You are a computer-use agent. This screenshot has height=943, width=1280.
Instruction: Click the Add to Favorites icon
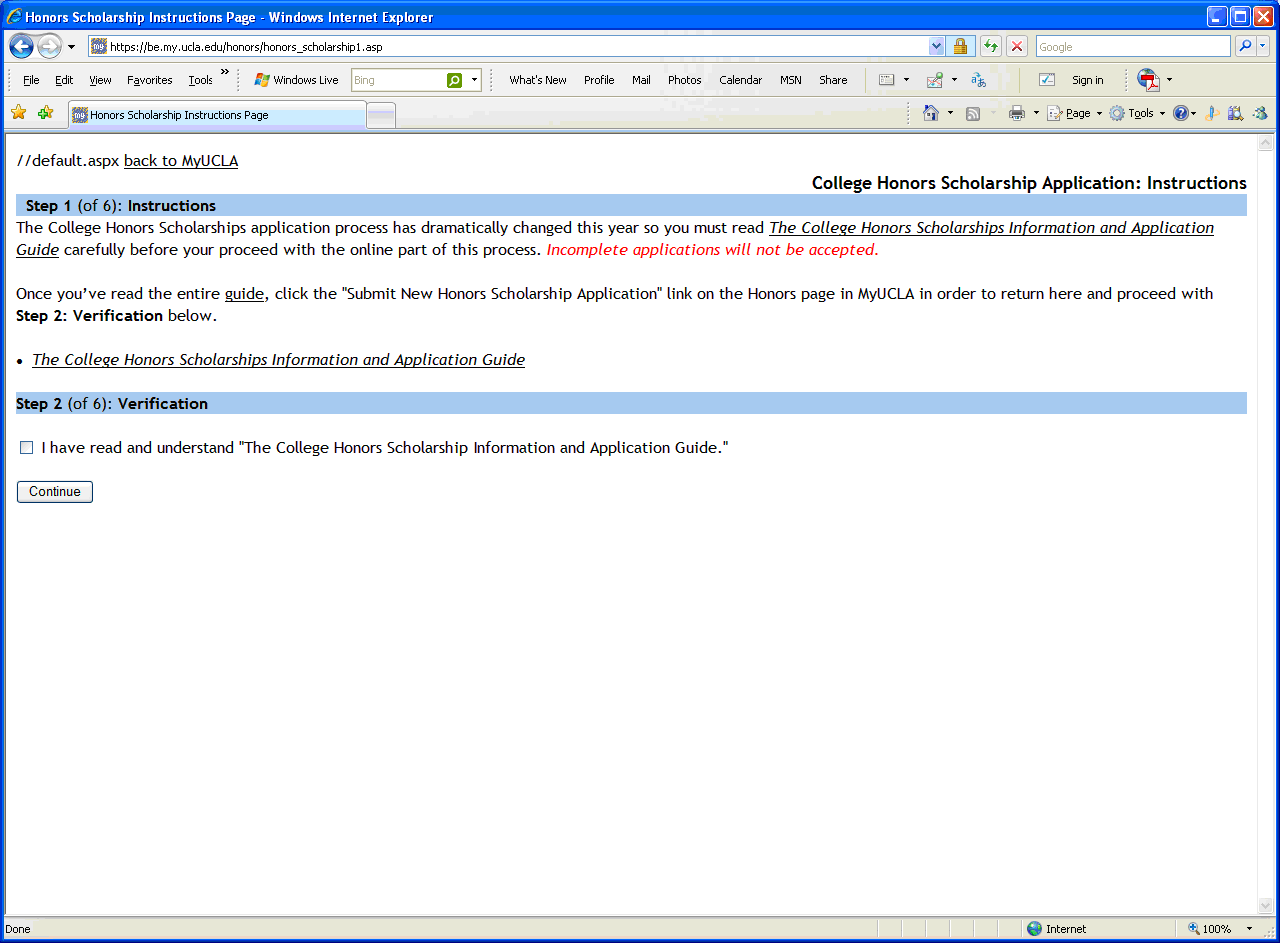pos(45,113)
